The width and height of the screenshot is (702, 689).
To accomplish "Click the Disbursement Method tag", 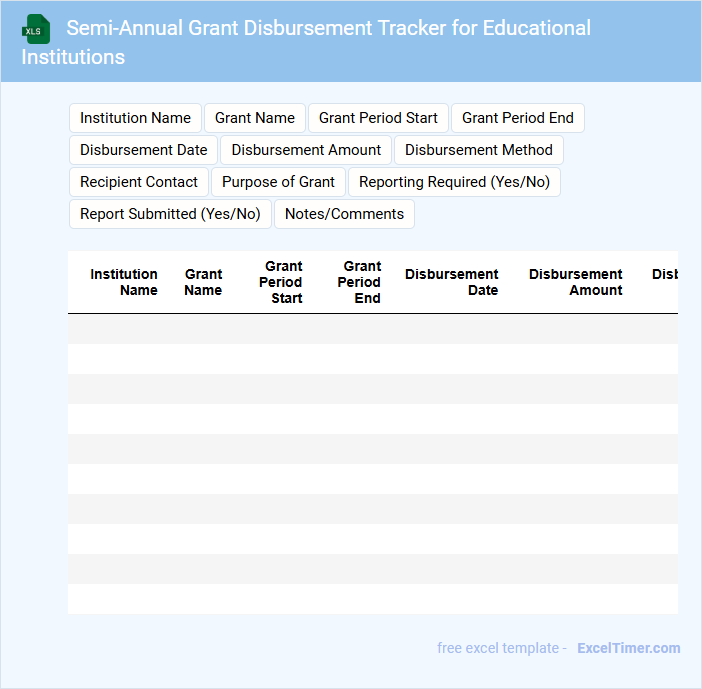I will point(478,150).
